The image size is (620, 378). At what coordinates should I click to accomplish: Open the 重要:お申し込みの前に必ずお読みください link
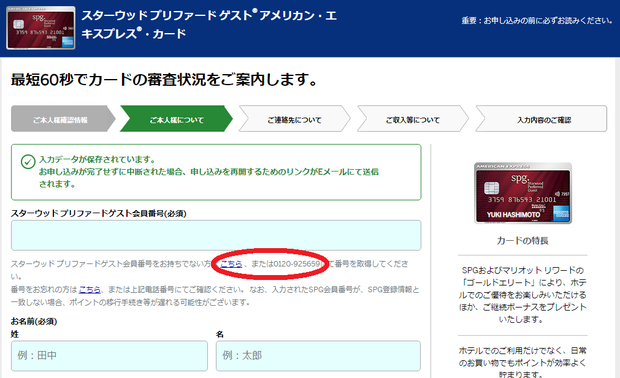pyautogui.click(x=537, y=21)
